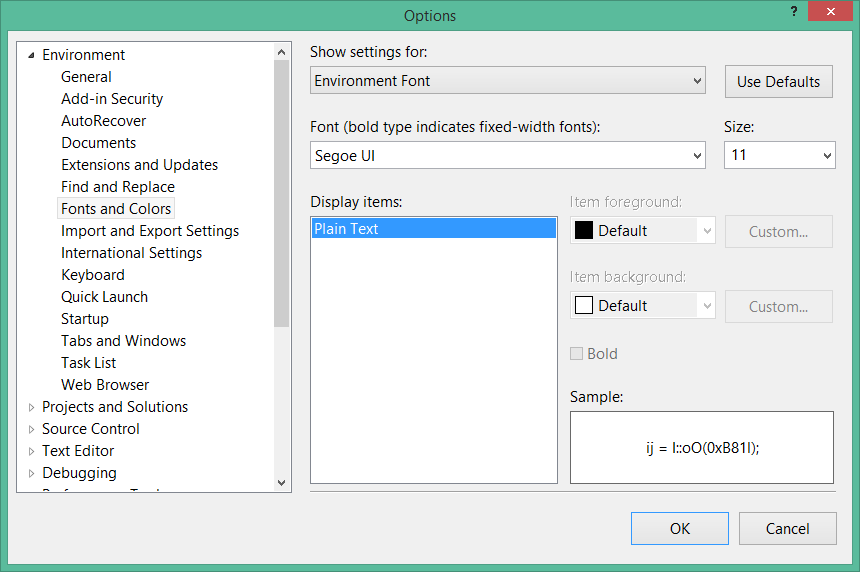The width and height of the screenshot is (860, 572).
Task: Select Keyboard in the Environment tree
Action: pos(93,275)
